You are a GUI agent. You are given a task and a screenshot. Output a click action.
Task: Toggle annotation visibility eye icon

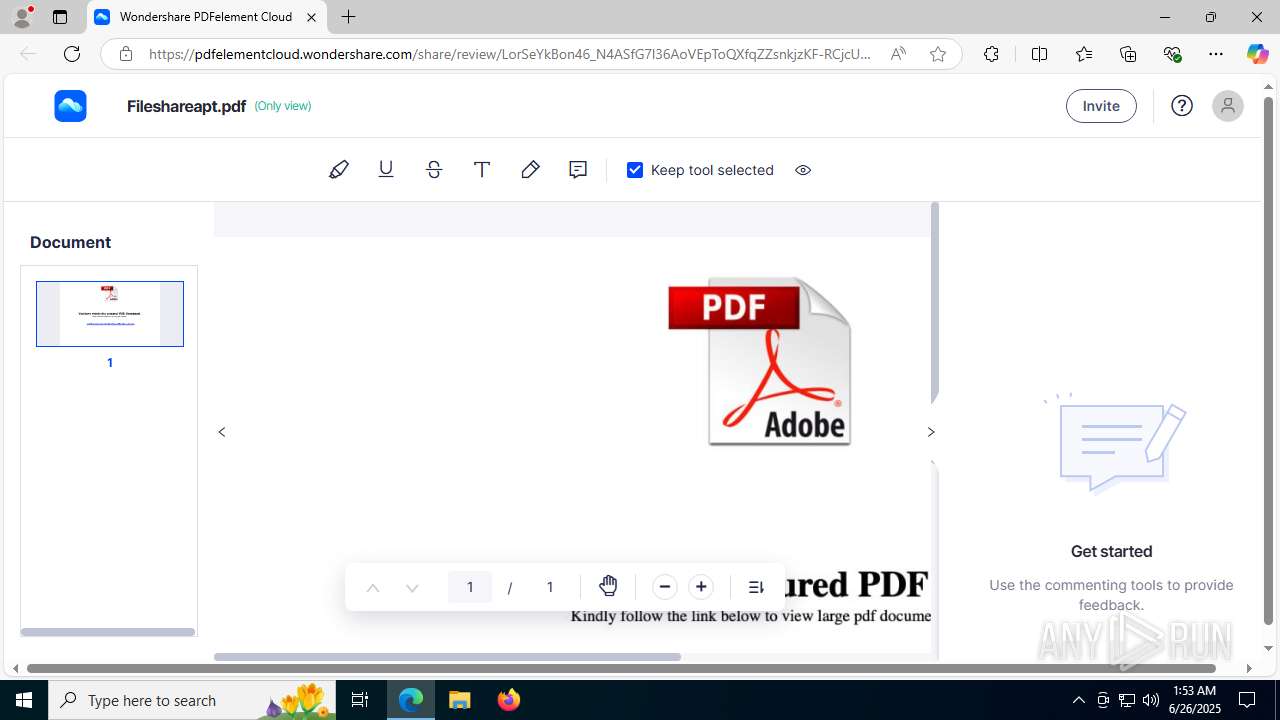coord(803,170)
